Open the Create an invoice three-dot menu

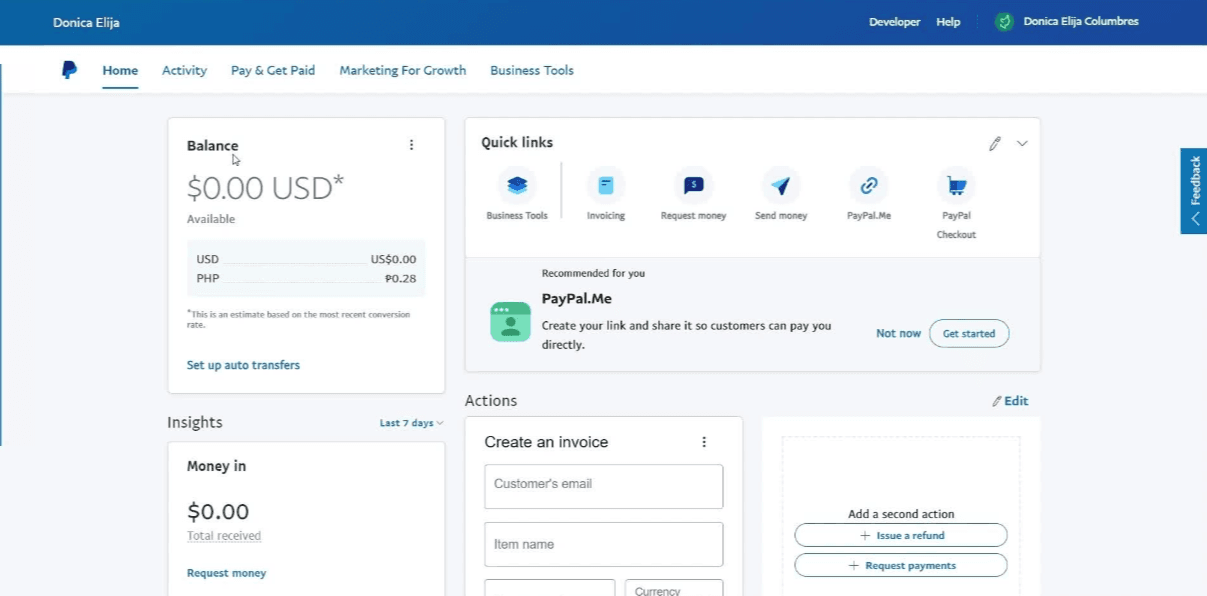704,442
